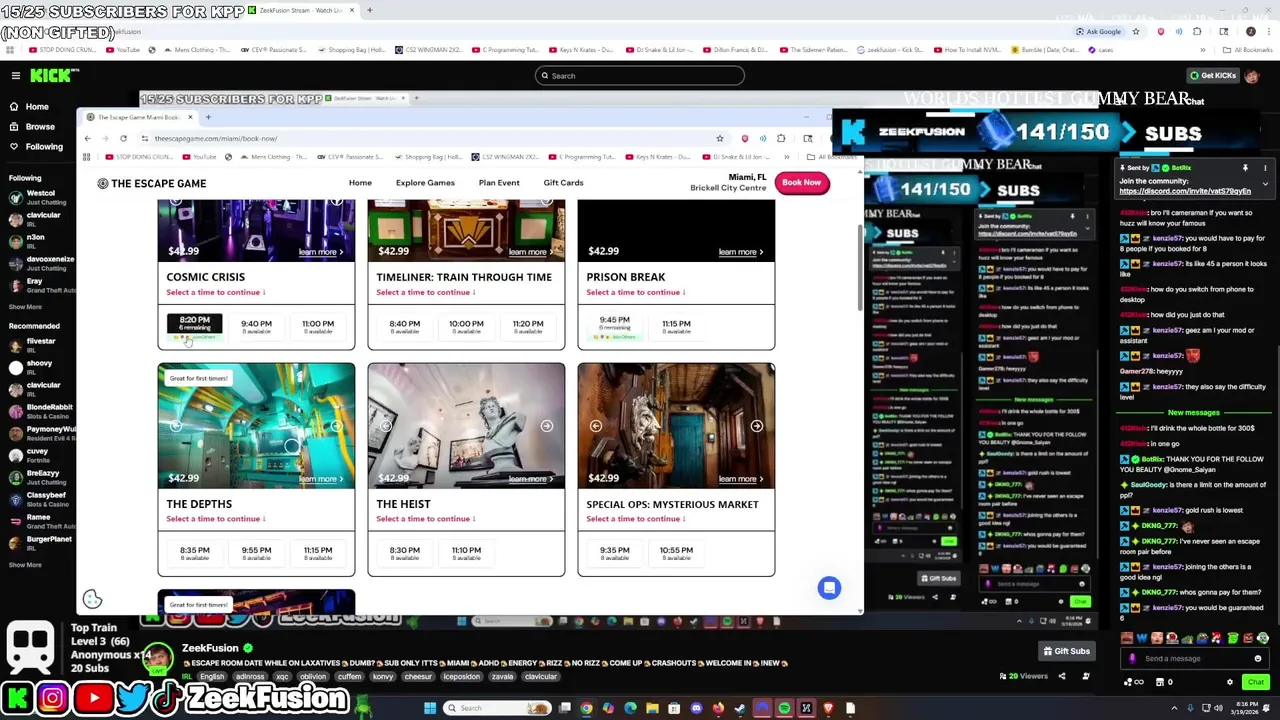The image size is (1280, 720).
Task: Click the pink Book Now button
Action: point(801,182)
